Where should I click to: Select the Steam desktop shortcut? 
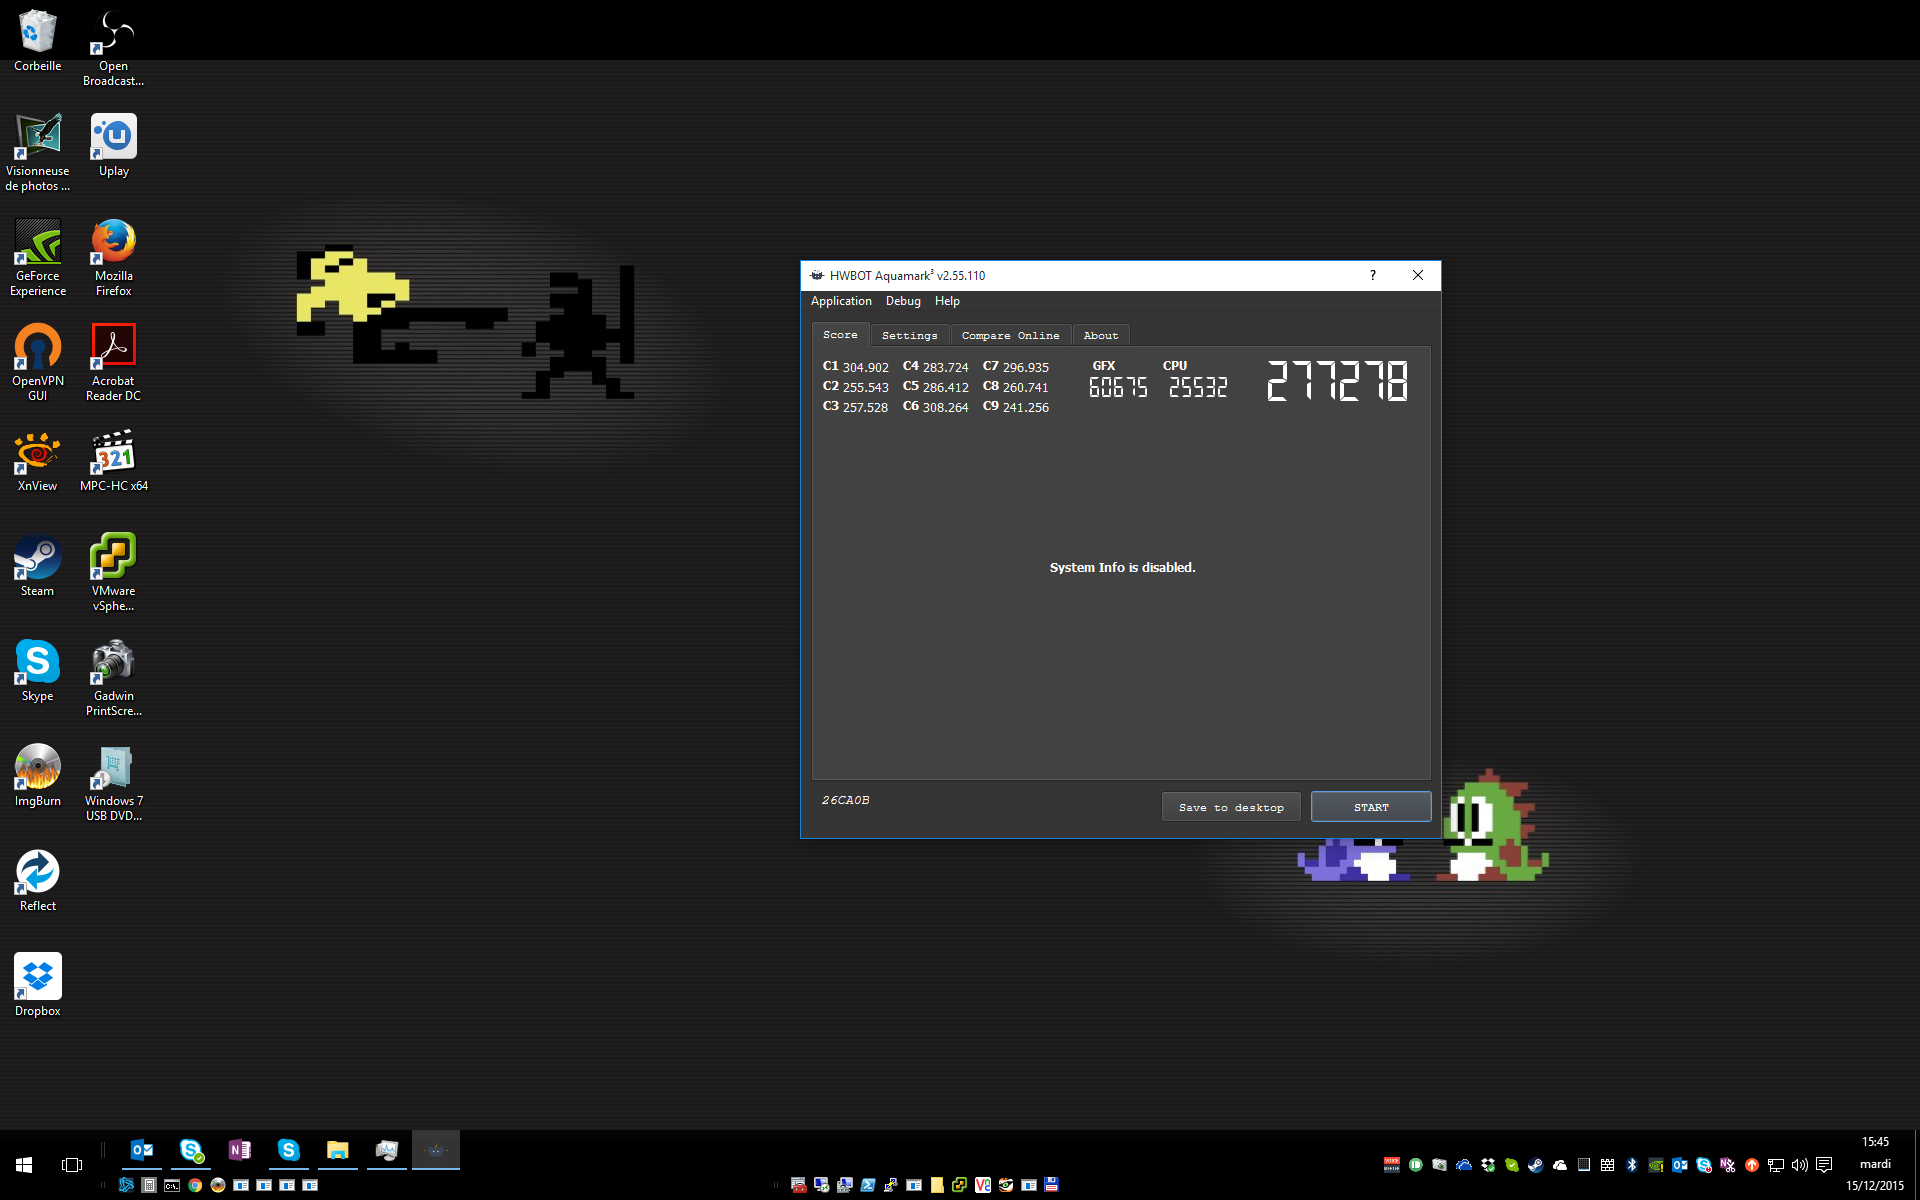point(38,566)
